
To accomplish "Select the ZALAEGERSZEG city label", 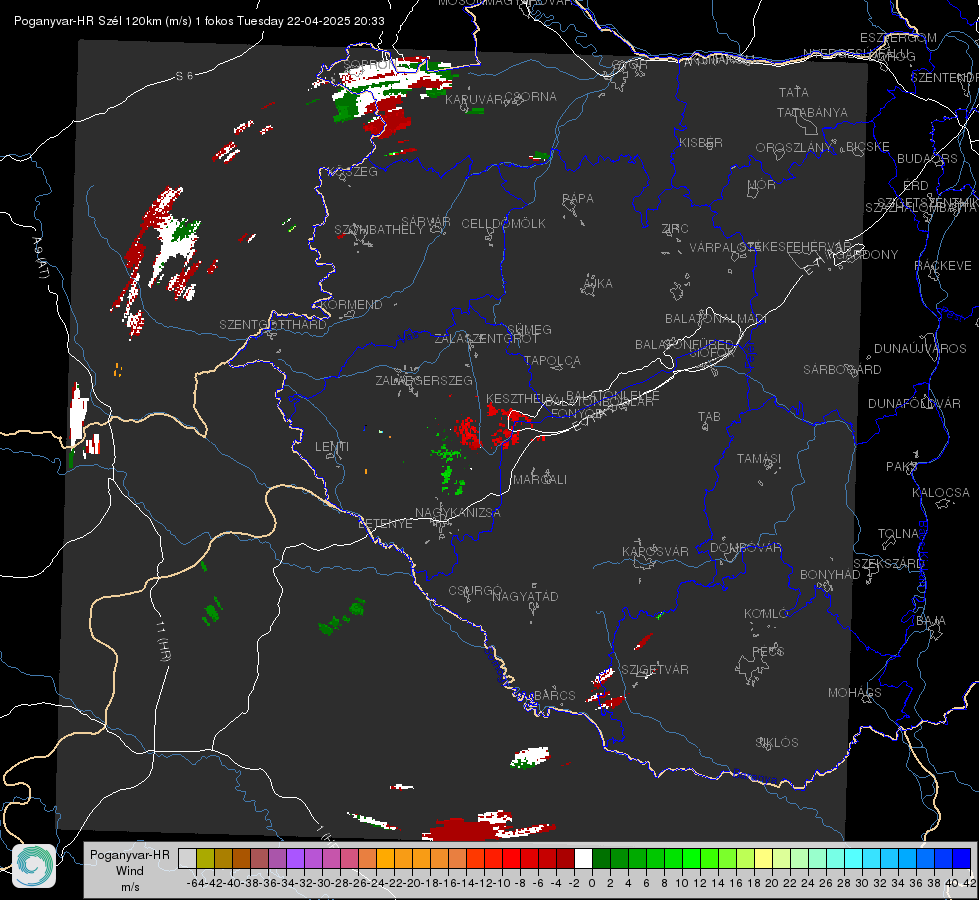I will tap(424, 380).
